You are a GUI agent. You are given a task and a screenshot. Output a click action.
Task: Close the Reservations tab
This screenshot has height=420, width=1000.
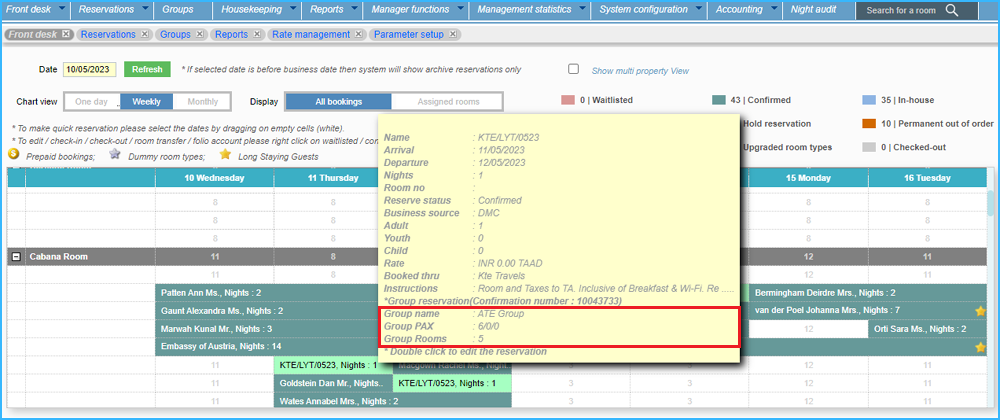tap(144, 34)
